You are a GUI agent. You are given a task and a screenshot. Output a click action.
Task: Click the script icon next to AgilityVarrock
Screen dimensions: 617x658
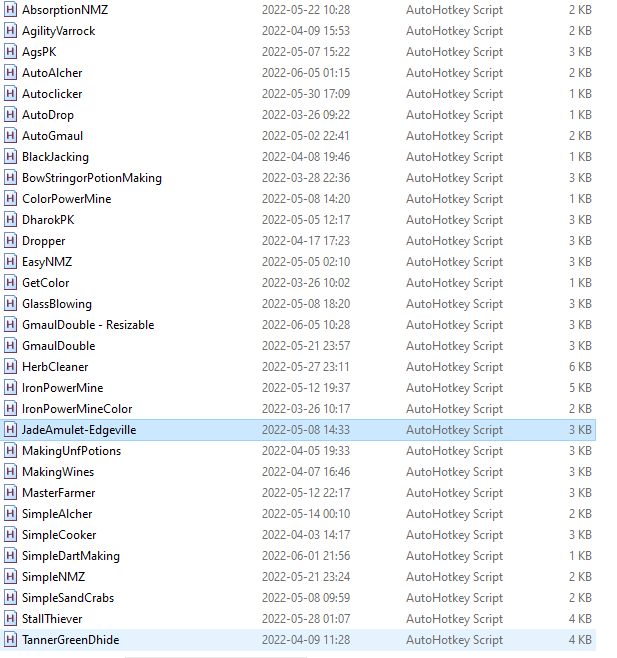tap(10, 30)
